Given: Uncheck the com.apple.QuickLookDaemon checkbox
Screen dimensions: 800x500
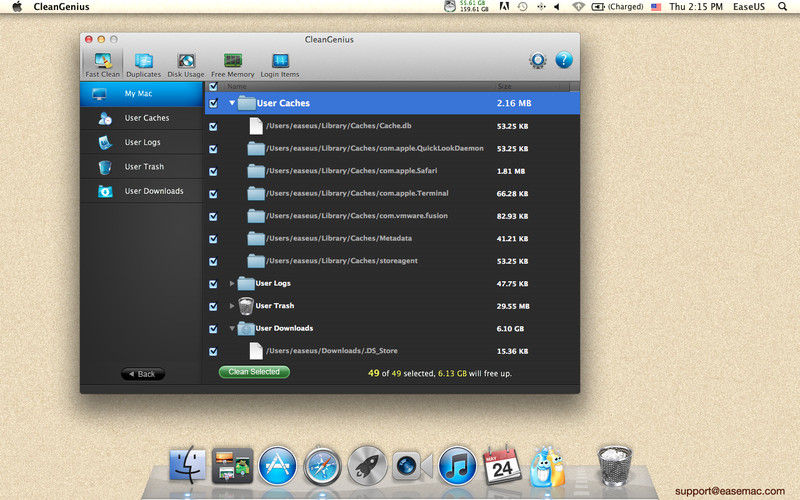Looking at the screenshot, I should tap(213, 148).
